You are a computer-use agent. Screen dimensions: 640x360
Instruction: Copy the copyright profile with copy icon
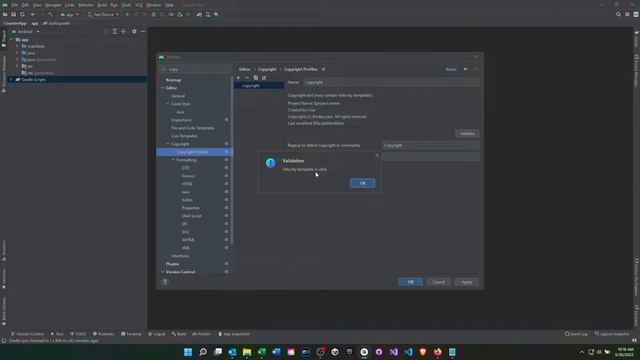tap(256, 78)
